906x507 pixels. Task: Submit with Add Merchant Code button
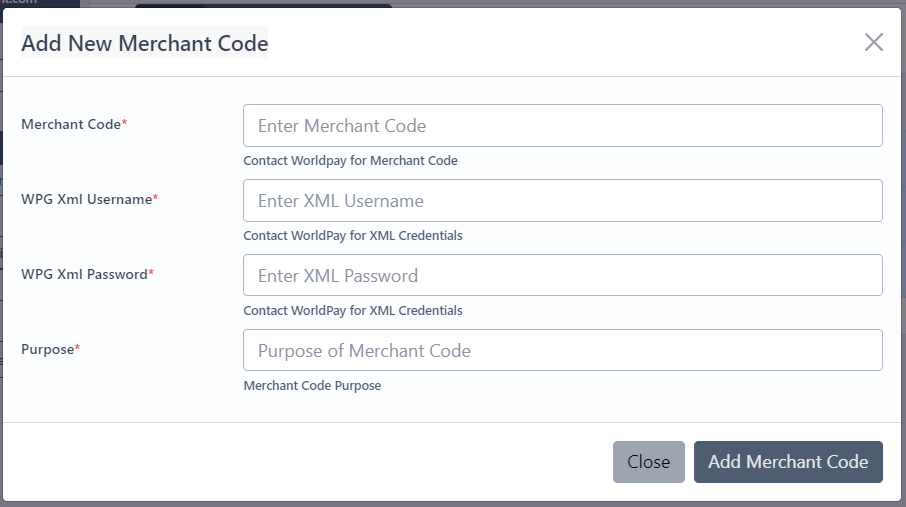[788, 462]
